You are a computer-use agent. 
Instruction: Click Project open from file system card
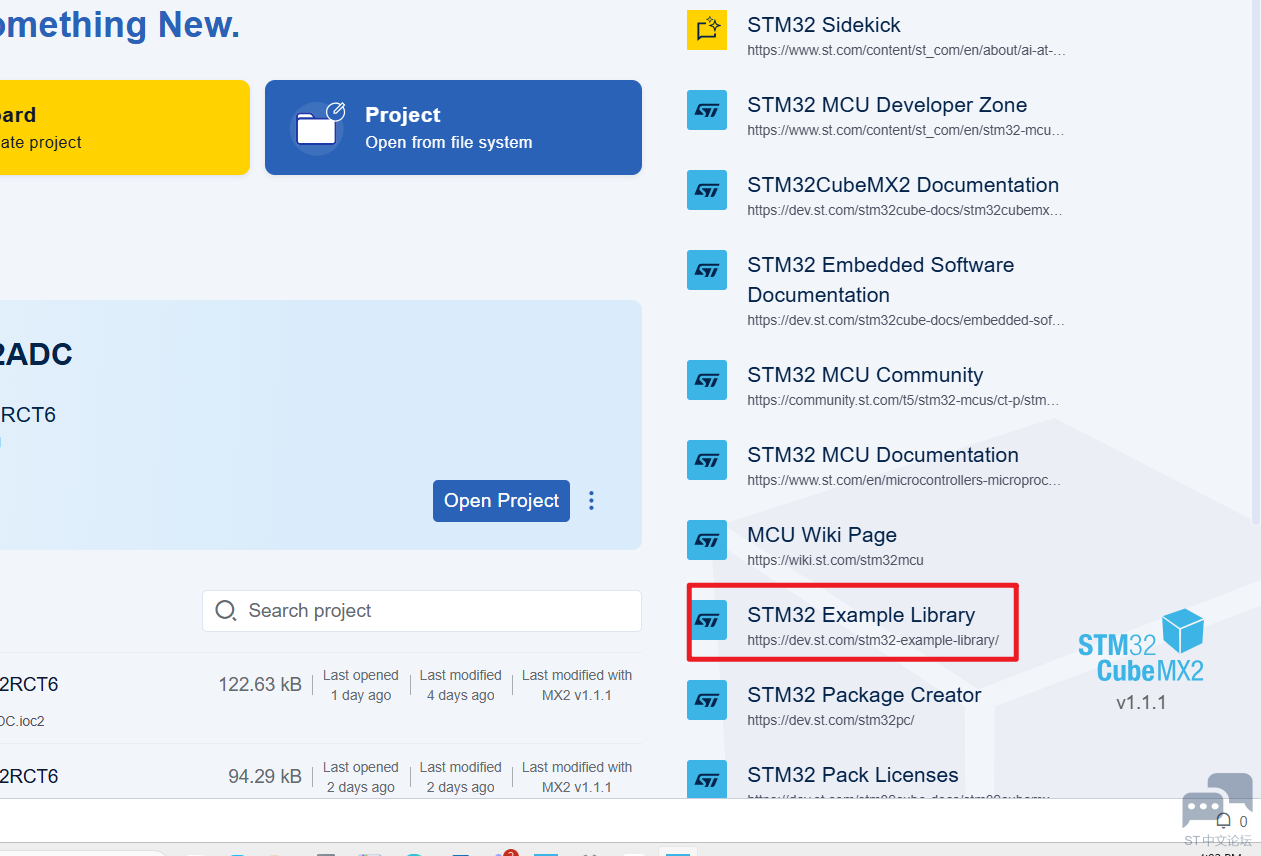click(x=453, y=127)
